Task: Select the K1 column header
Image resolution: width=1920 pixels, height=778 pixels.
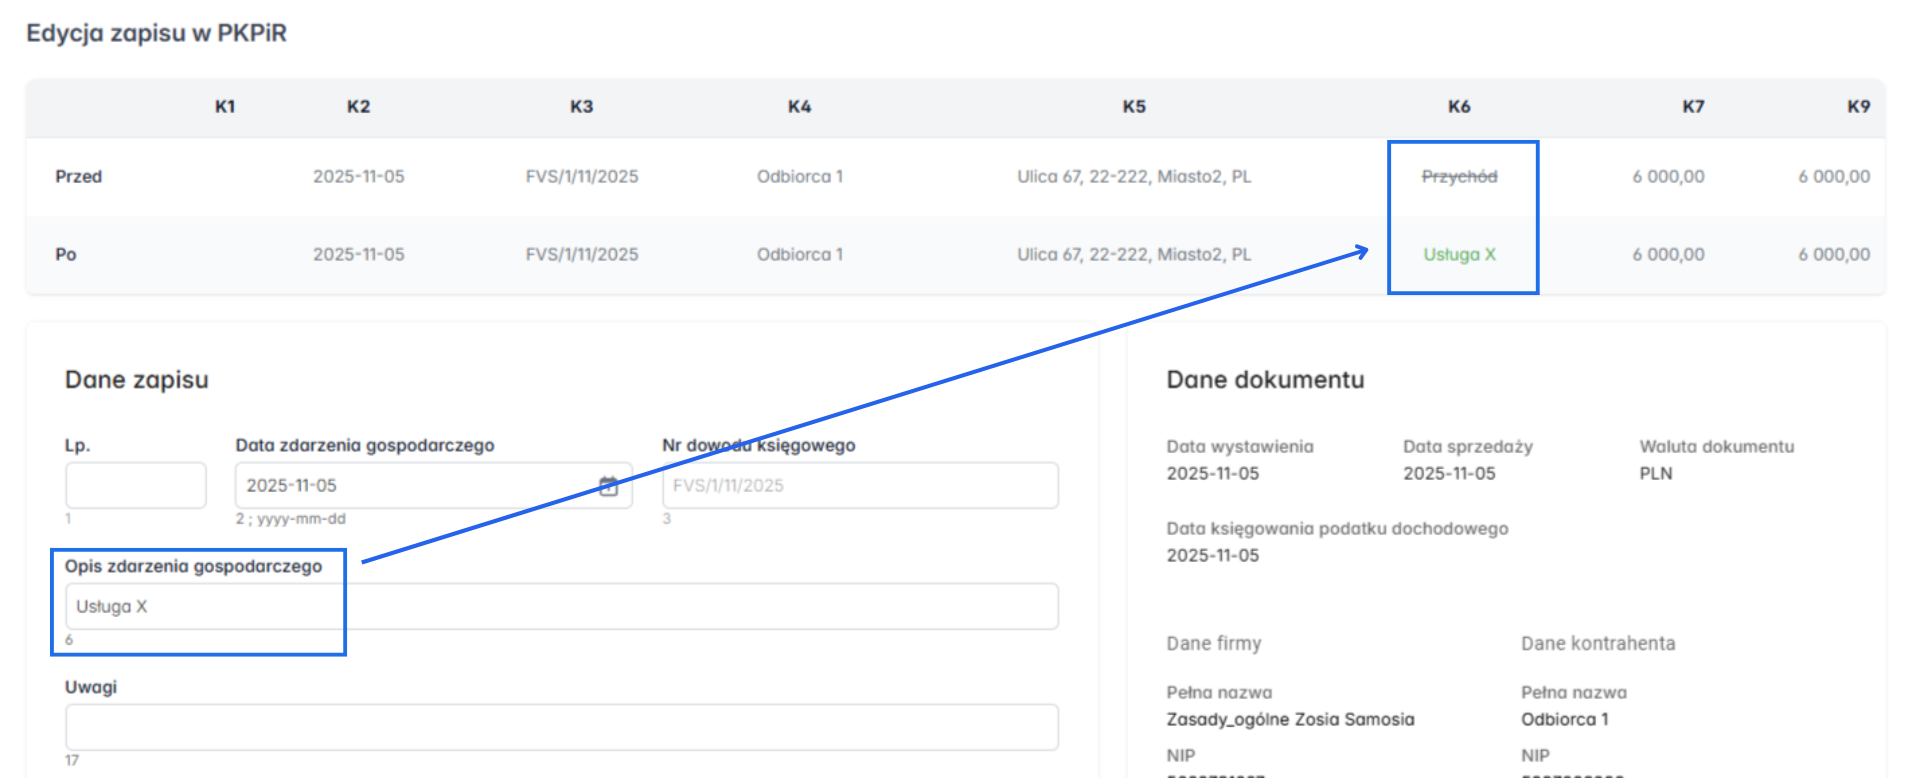Action: [225, 106]
